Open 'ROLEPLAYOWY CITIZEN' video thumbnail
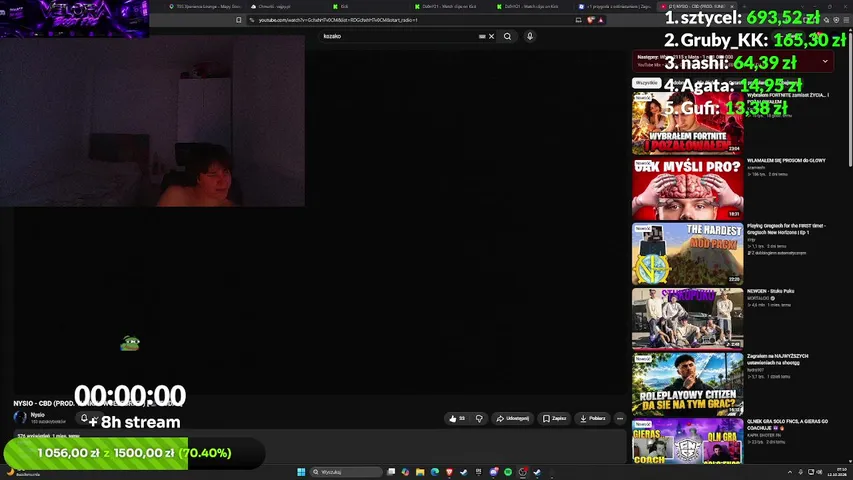The width and height of the screenshot is (853, 480). tap(688, 384)
